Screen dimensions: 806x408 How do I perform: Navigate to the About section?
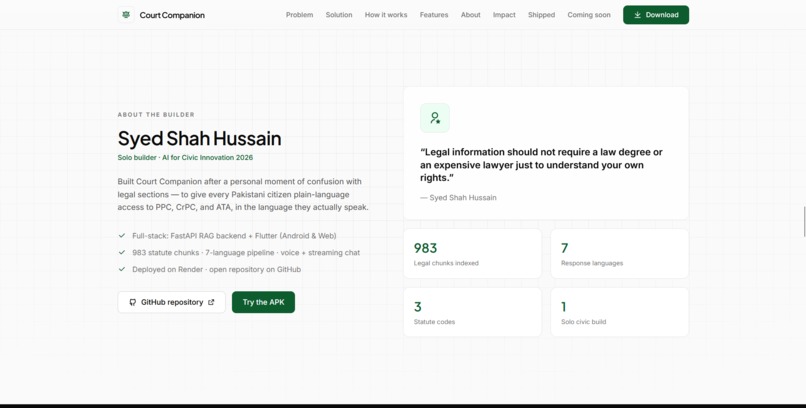click(470, 15)
